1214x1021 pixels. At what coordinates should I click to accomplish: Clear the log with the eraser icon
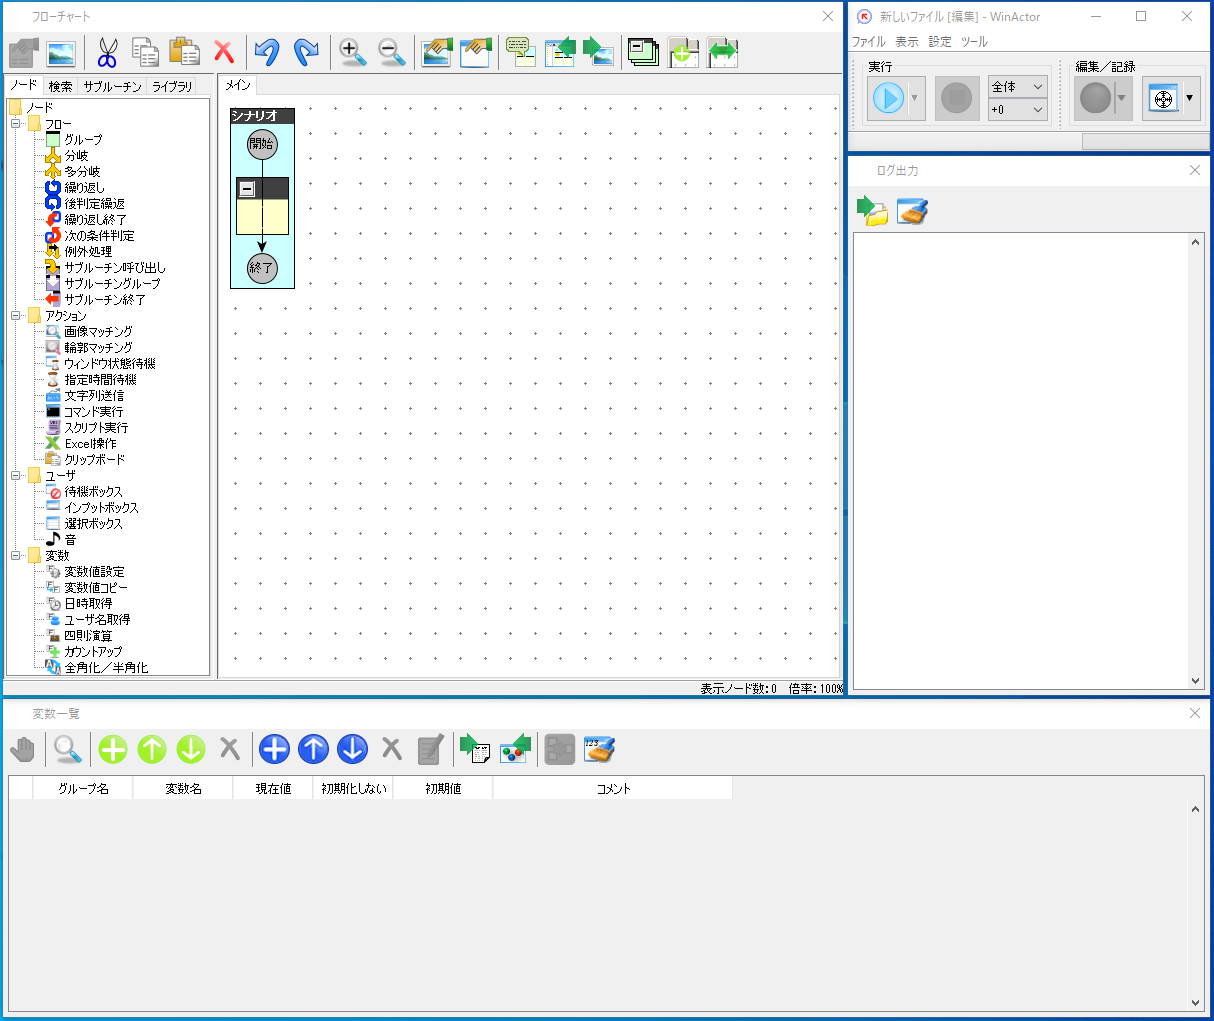(912, 211)
